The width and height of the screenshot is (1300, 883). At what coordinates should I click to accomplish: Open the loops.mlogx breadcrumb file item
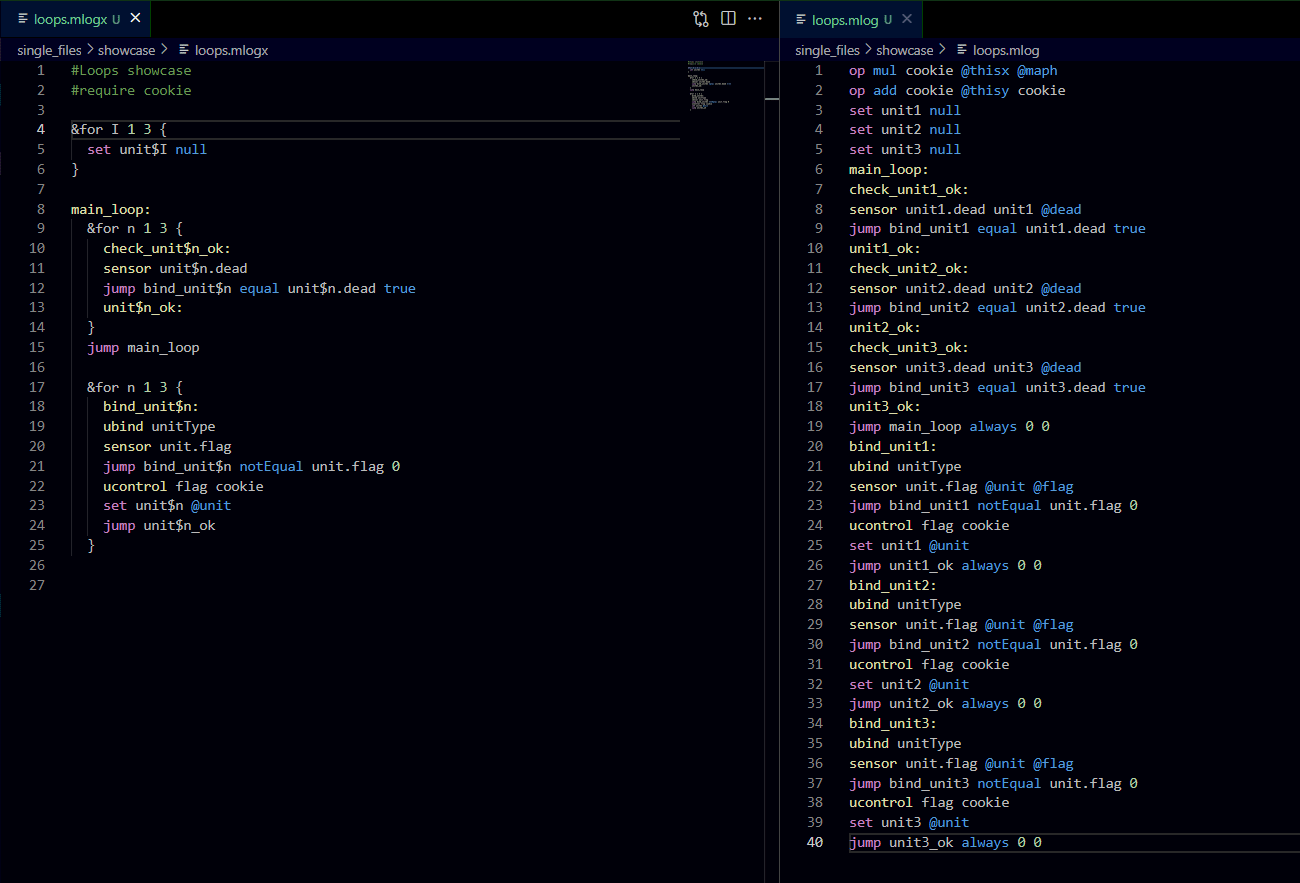click(x=223, y=50)
